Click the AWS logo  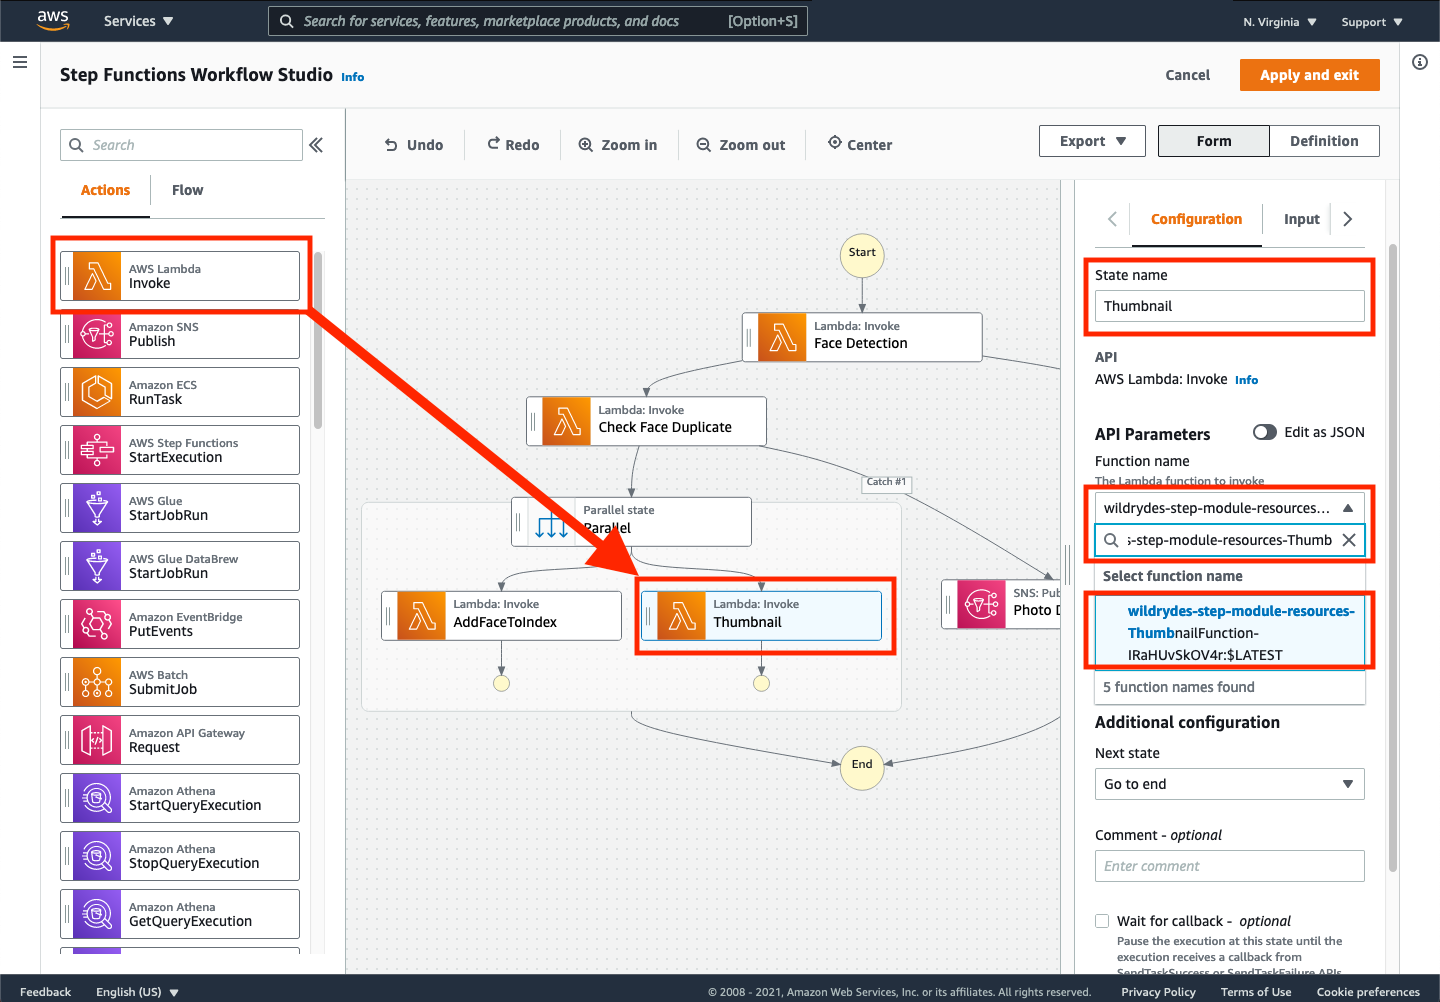(x=53, y=20)
